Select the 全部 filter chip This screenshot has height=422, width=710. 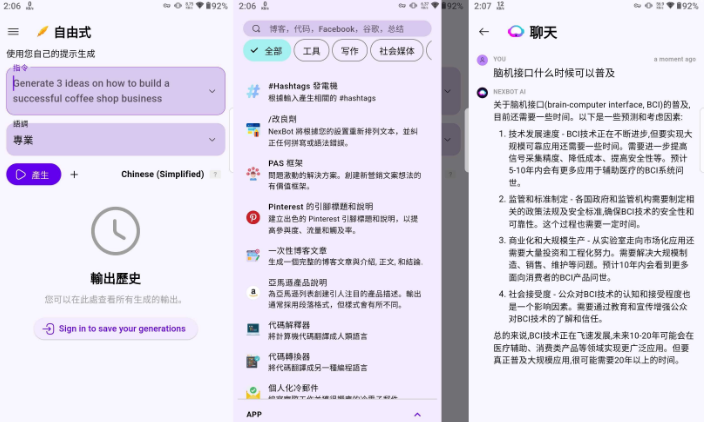267,51
